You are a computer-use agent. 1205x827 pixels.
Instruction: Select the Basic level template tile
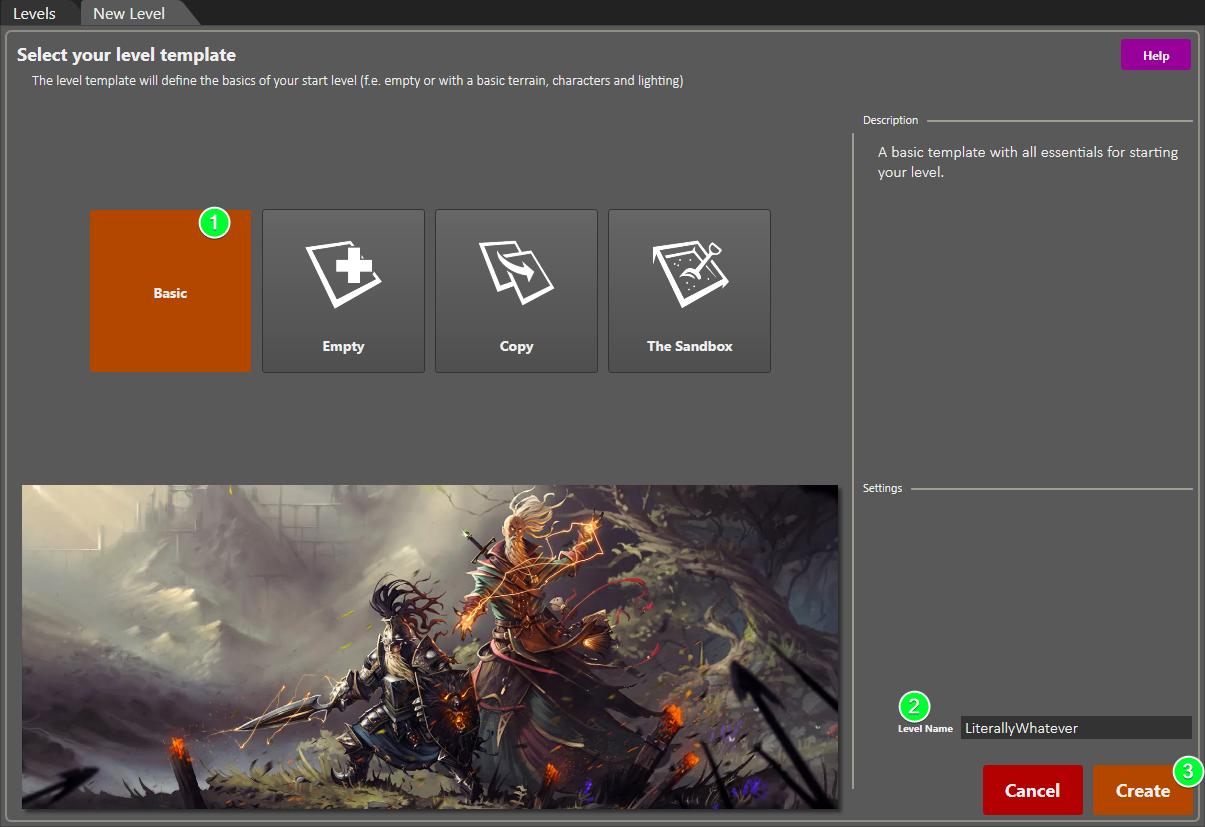pos(170,290)
